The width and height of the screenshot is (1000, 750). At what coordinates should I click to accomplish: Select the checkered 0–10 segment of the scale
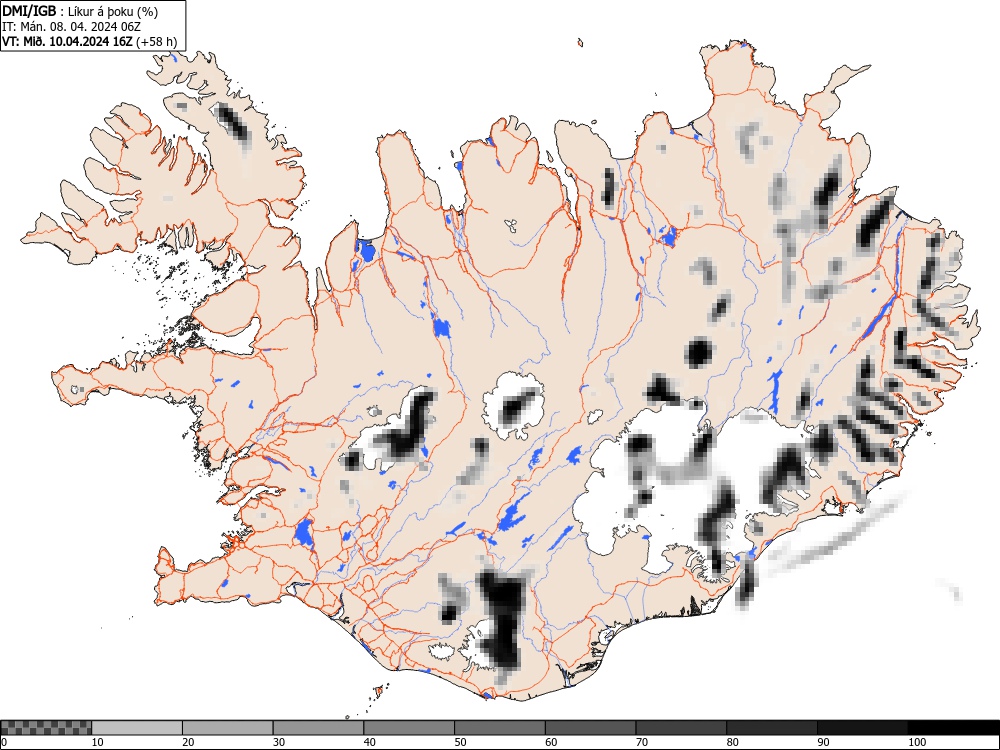click(x=46, y=728)
